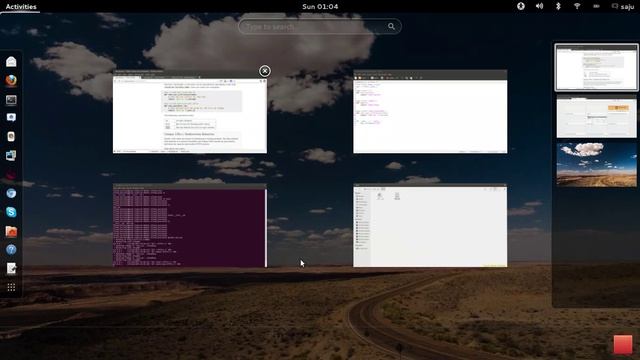Click the magnifier icon in search box
Screen dimensions: 640x360
point(391,27)
